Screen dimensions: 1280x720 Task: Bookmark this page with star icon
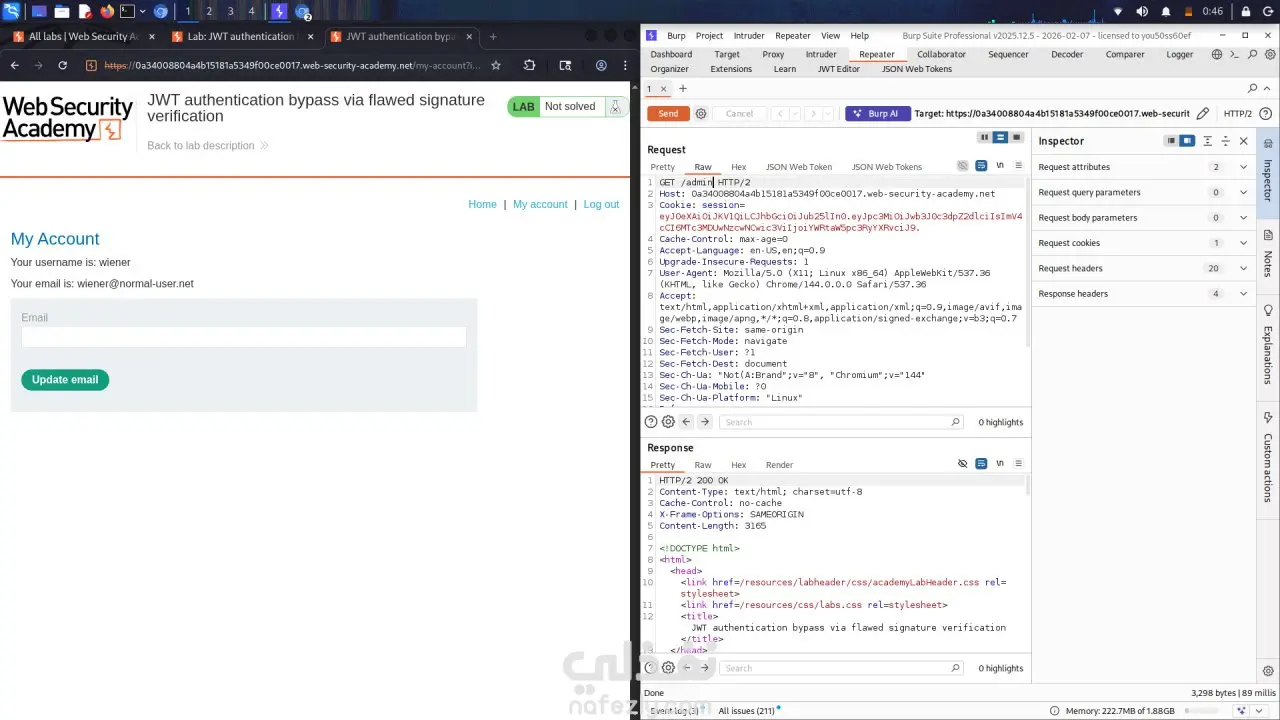pyautogui.click(x=496, y=66)
